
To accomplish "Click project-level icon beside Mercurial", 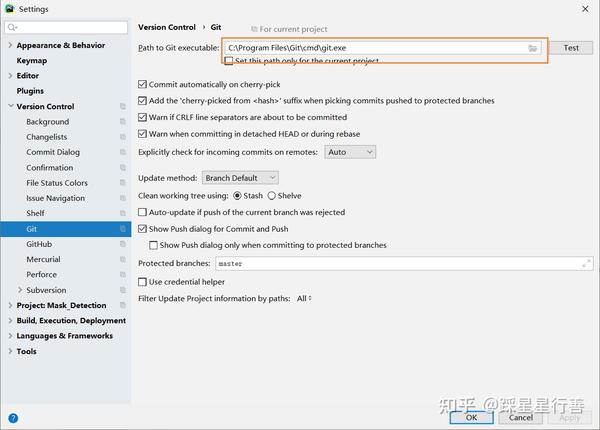I will click(122, 259).
